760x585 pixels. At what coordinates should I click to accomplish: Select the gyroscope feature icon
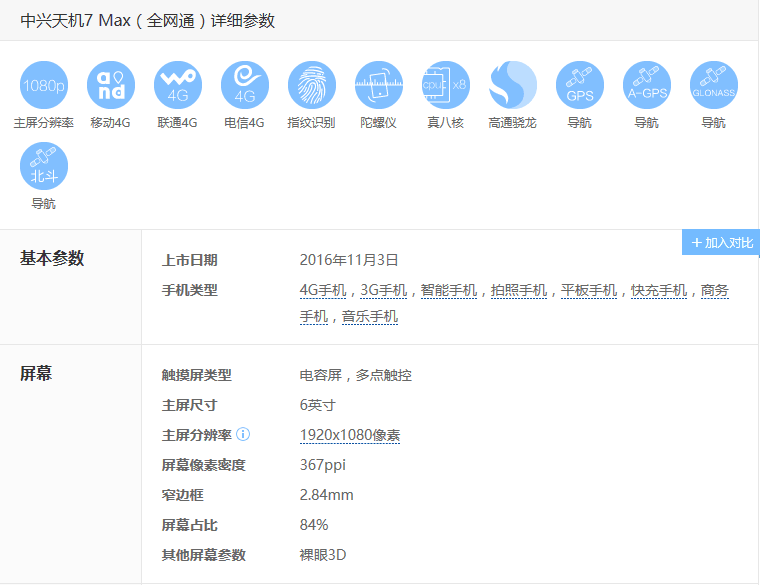(379, 85)
